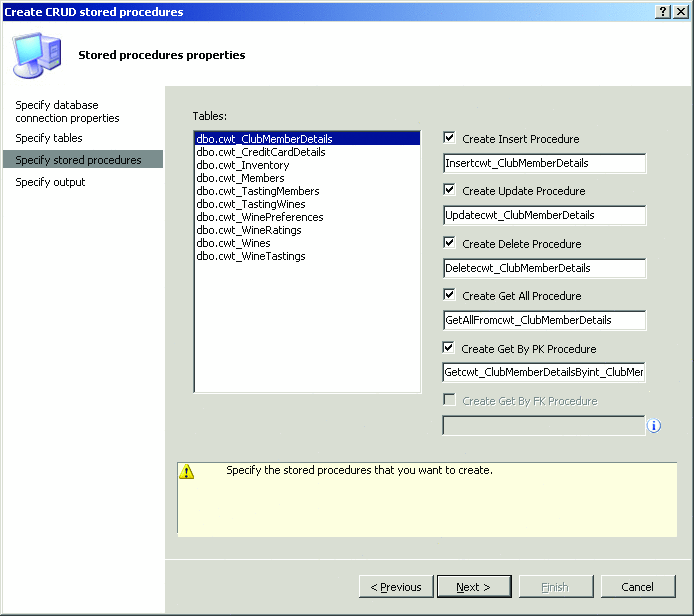Select dbo.cwt_Inventory table
Viewport: 694px width, 616px height.
(307, 165)
